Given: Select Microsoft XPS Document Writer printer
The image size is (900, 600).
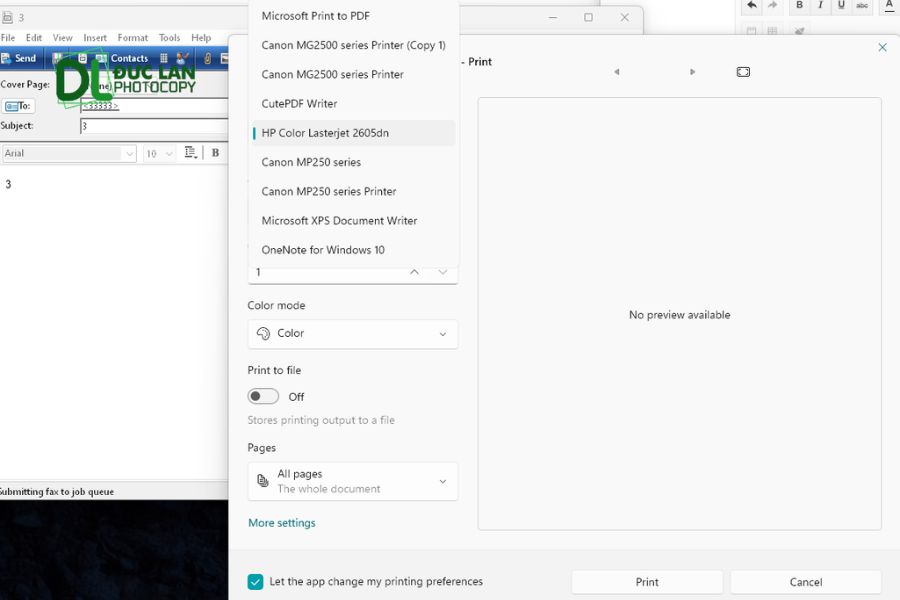Looking at the screenshot, I should pos(353,220).
